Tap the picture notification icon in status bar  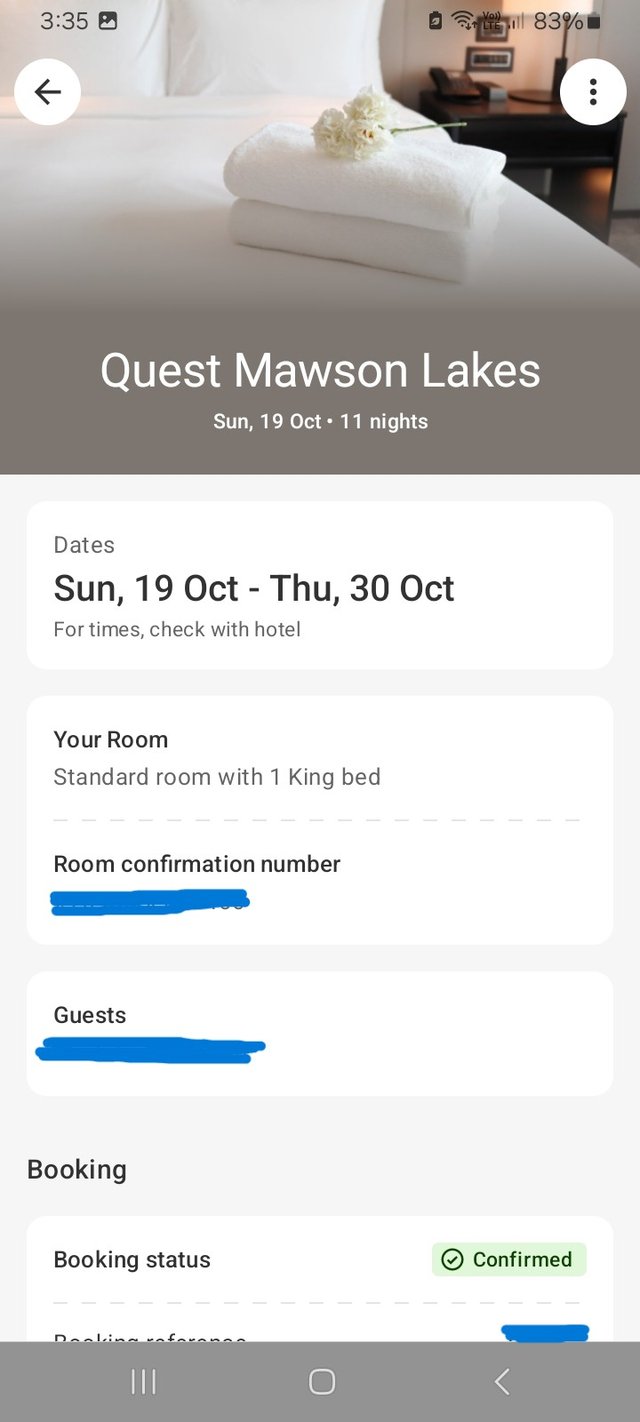tap(108, 21)
